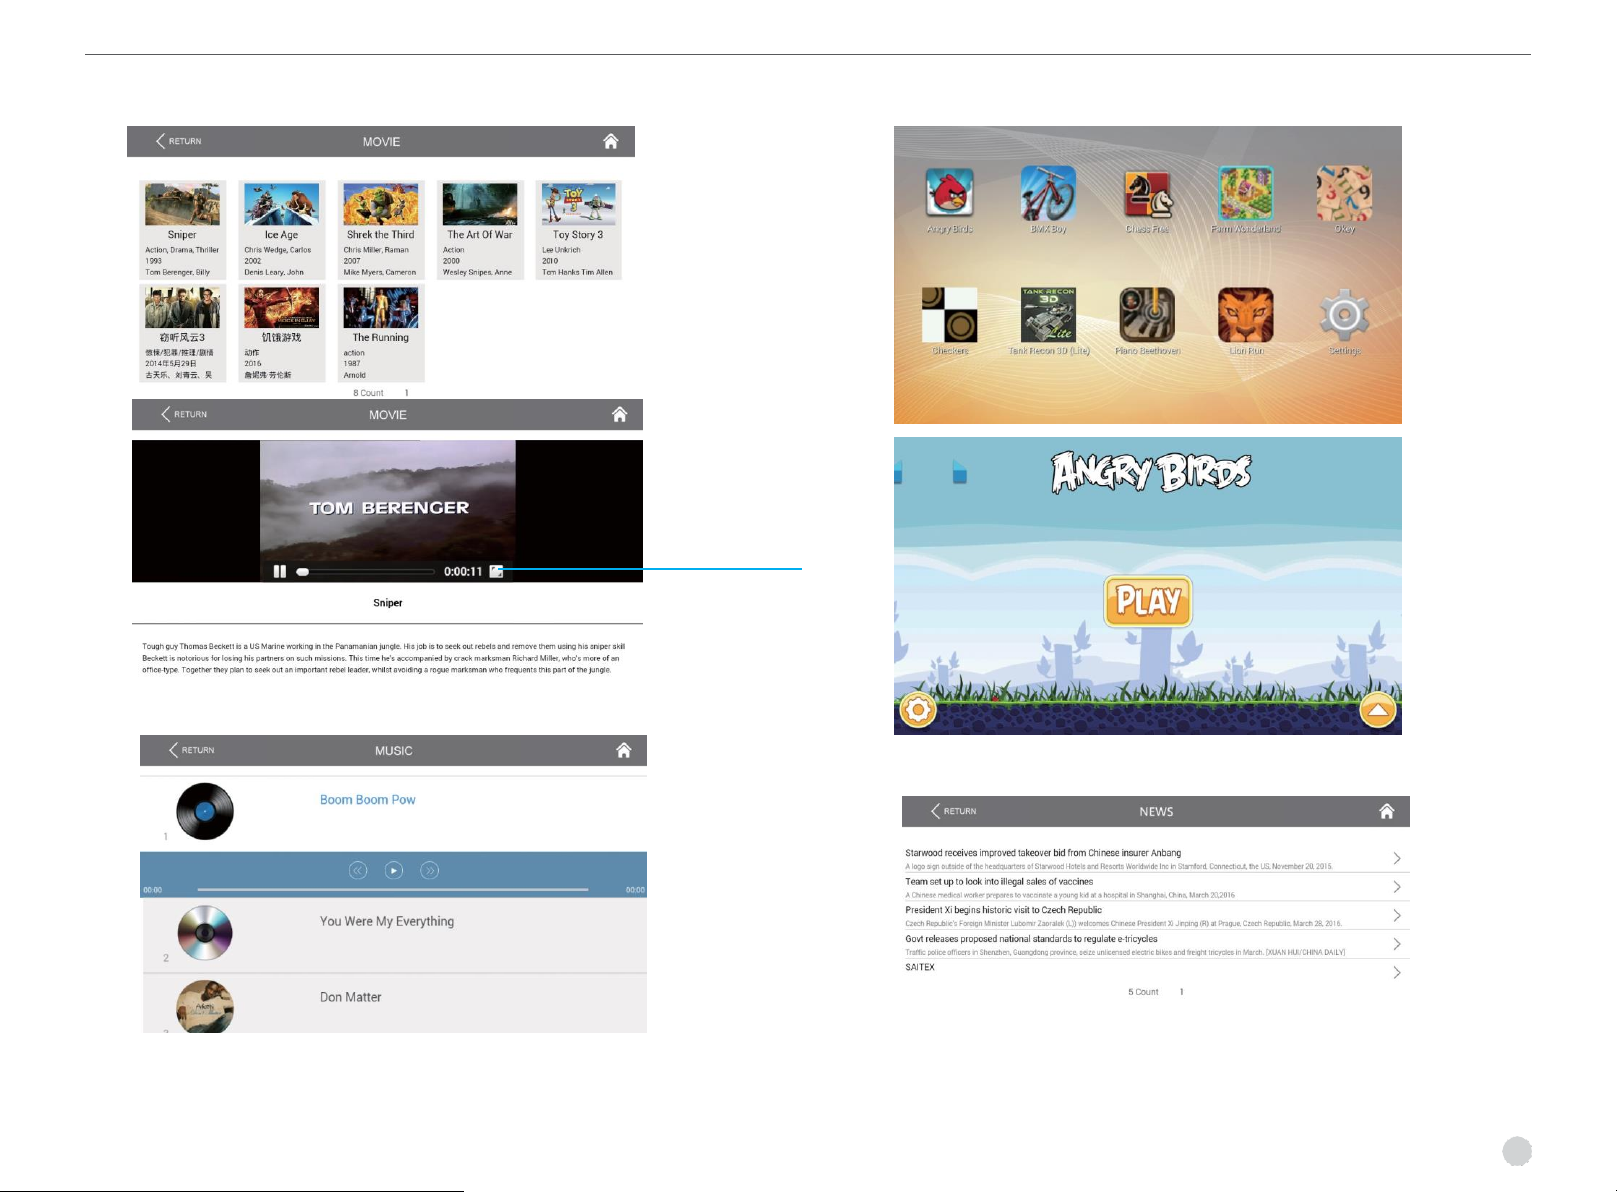Return from the movie list screen

pos(179,141)
